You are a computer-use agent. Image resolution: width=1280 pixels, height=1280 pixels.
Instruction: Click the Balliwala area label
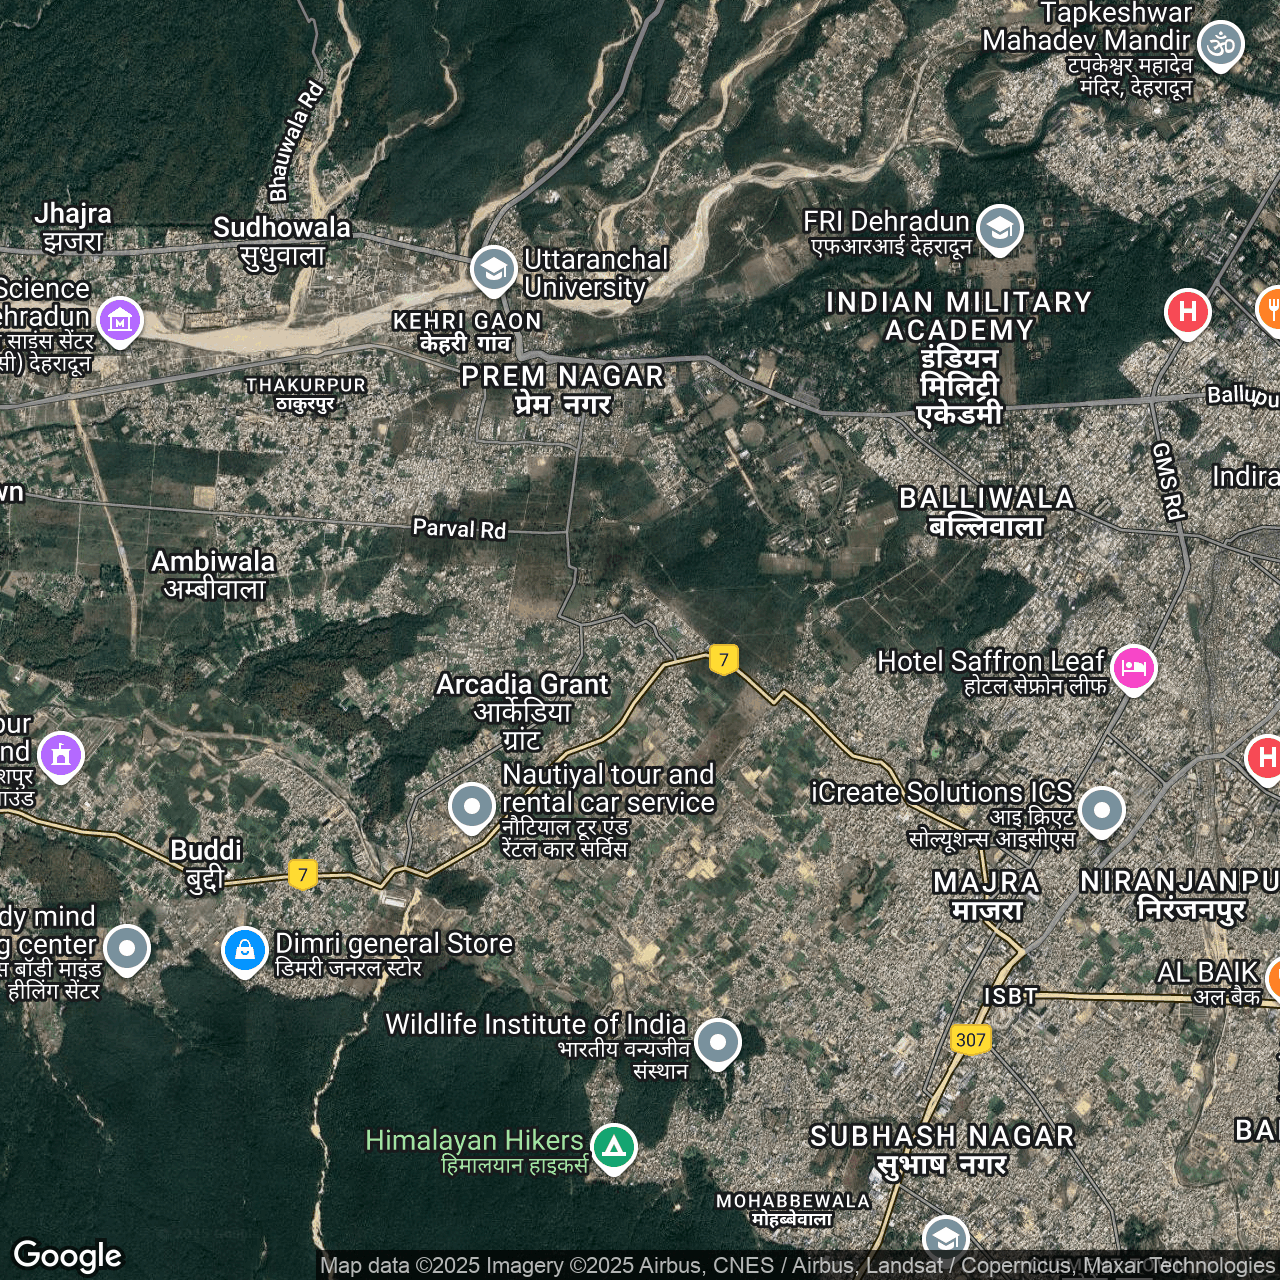pos(986,511)
